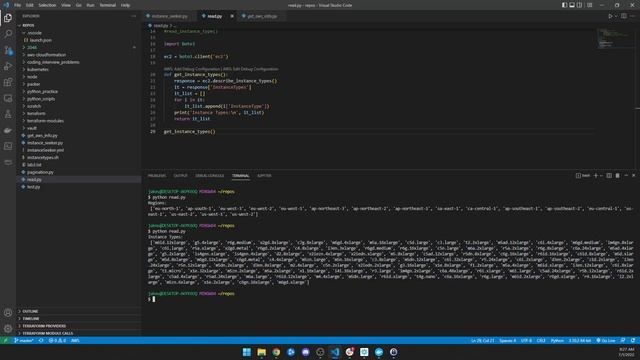Open Google Chrome from the taskbar
This screenshot has height=360, width=640.
click(x=276, y=352)
